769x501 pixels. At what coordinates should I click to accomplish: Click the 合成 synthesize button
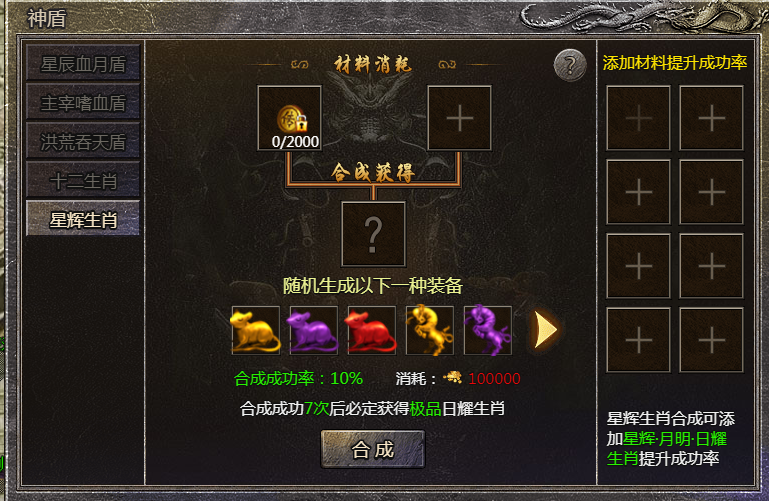pyautogui.click(x=373, y=450)
